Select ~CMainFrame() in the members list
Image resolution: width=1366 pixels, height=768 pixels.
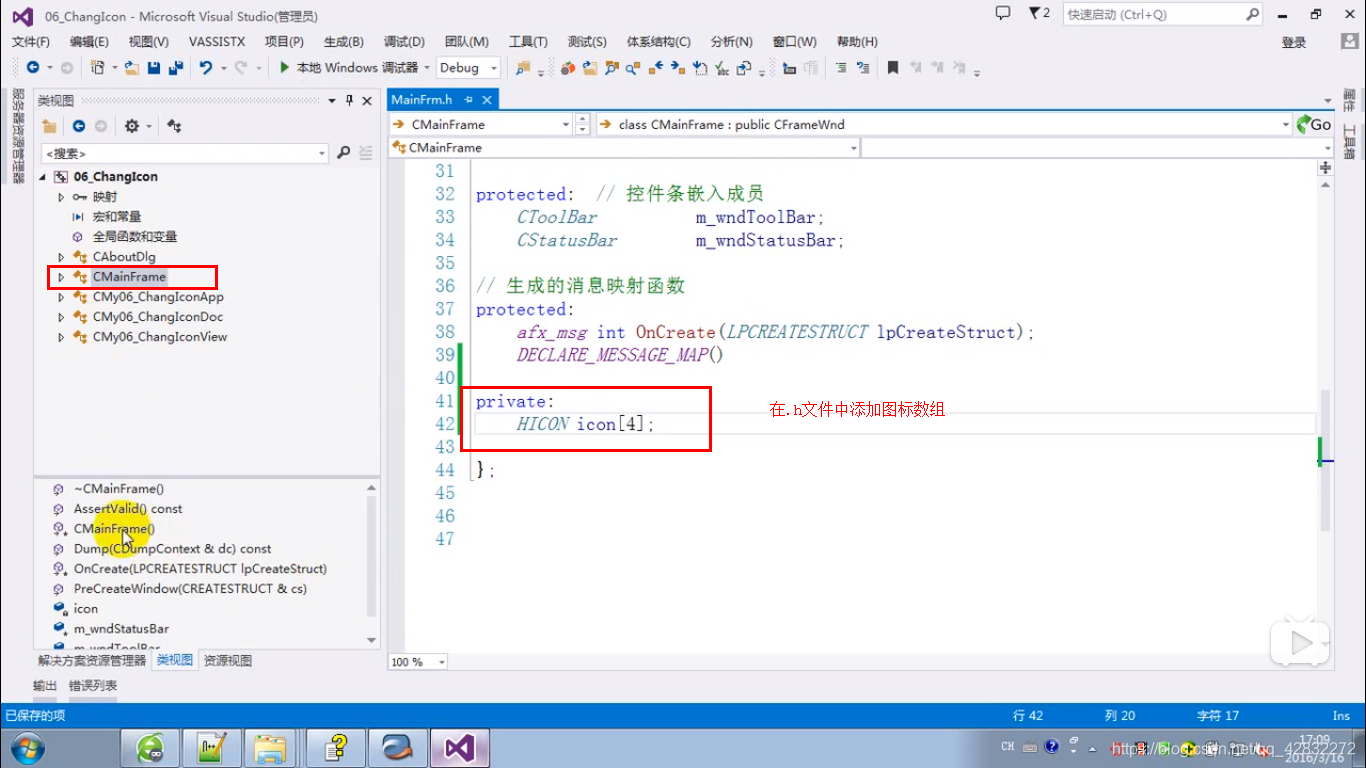click(x=118, y=489)
